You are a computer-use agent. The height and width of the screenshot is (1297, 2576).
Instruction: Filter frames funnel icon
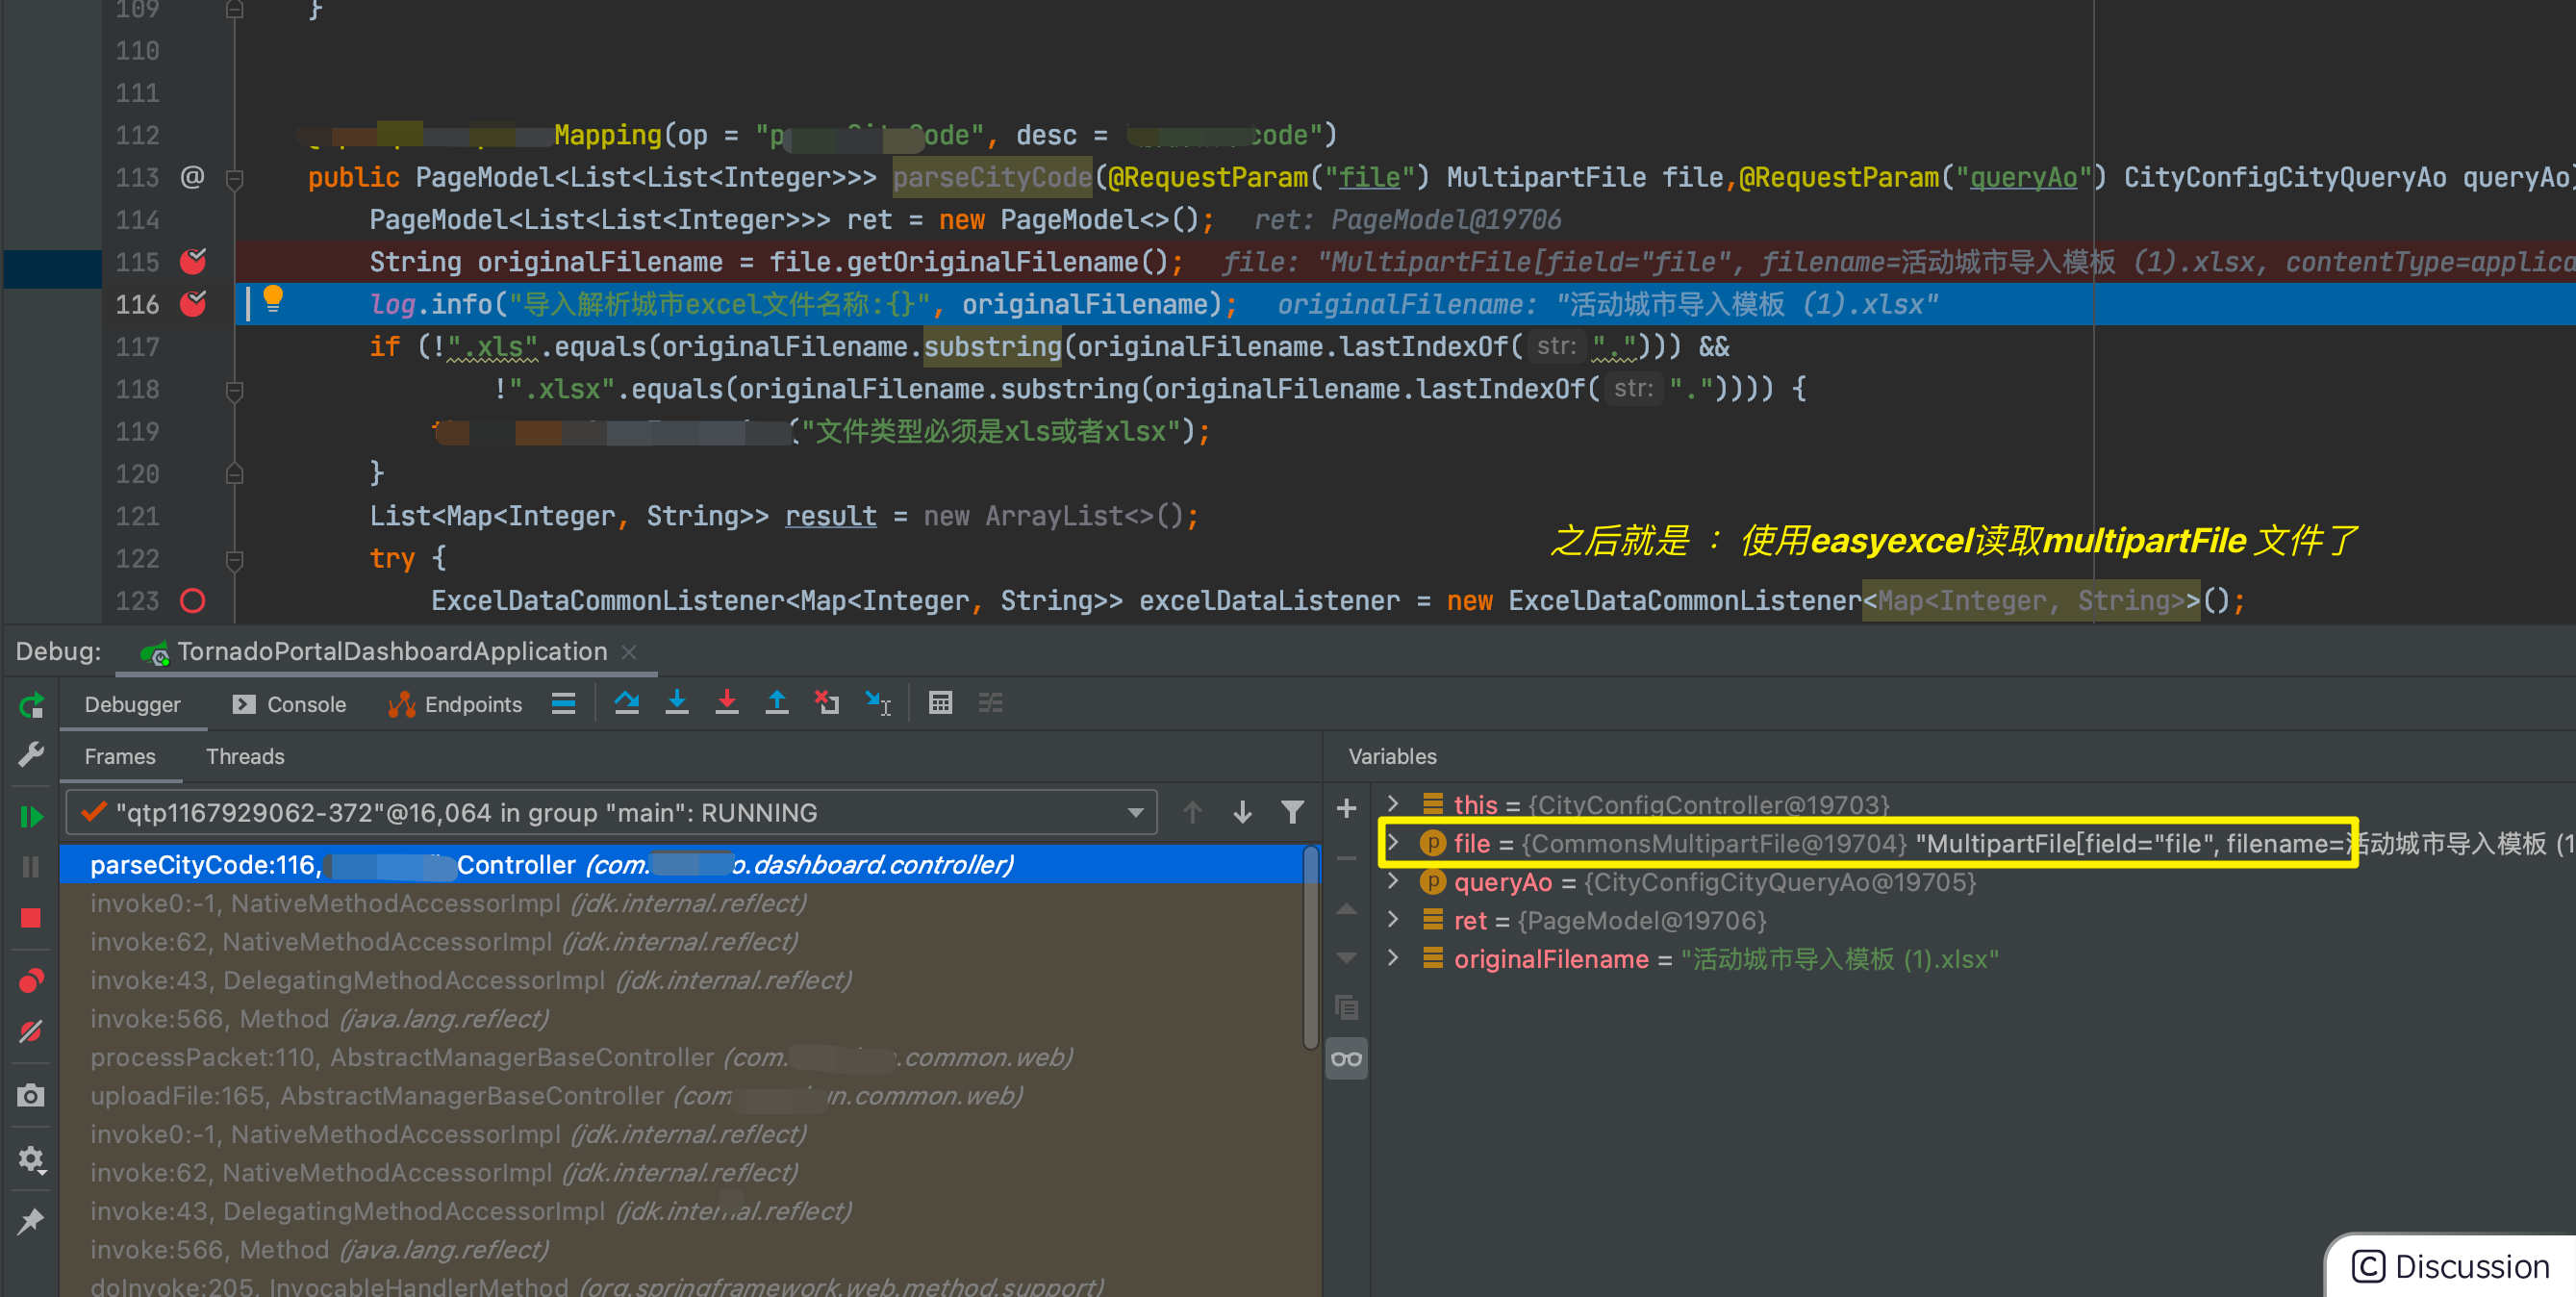1292,812
